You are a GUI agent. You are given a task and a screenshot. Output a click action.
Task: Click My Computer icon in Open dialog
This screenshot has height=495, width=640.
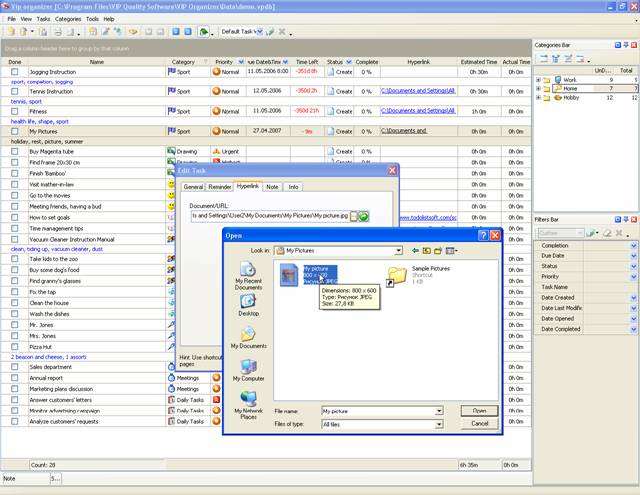pyautogui.click(x=249, y=366)
